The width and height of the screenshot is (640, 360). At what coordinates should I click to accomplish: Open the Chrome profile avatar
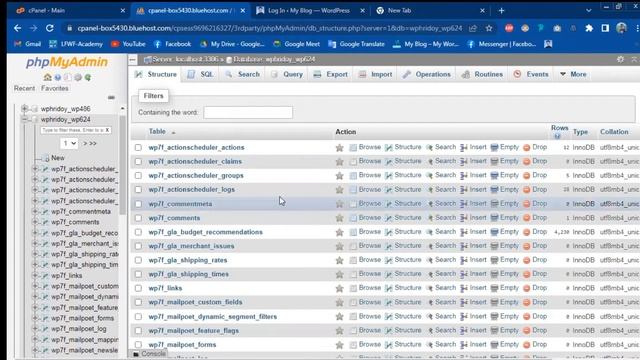[x=621, y=28]
